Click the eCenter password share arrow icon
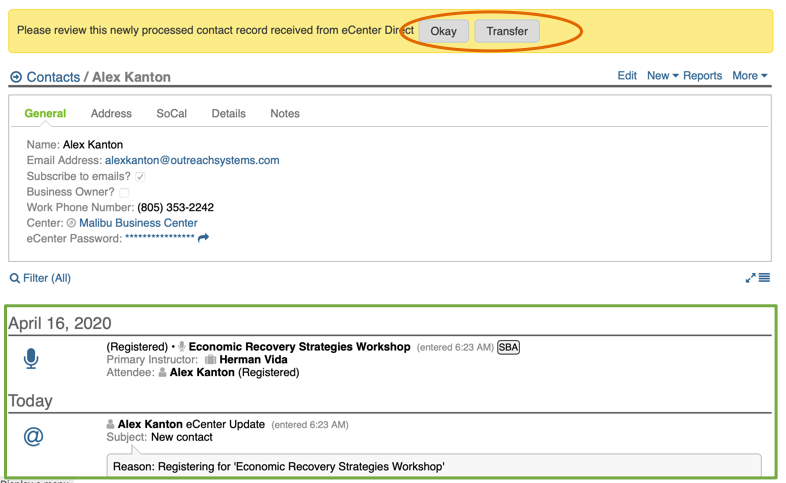The height and width of the screenshot is (483, 786). click(x=204, y=238)
